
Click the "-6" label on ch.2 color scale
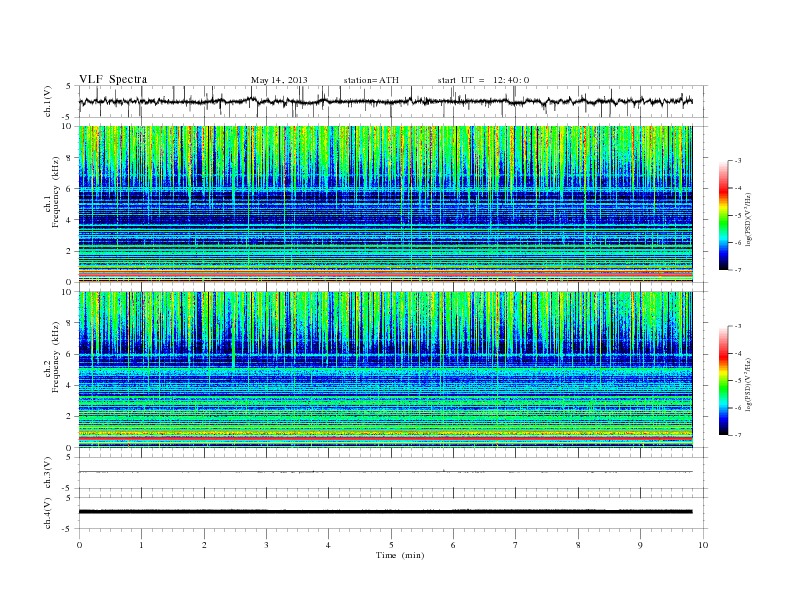[x=738, y=408]
